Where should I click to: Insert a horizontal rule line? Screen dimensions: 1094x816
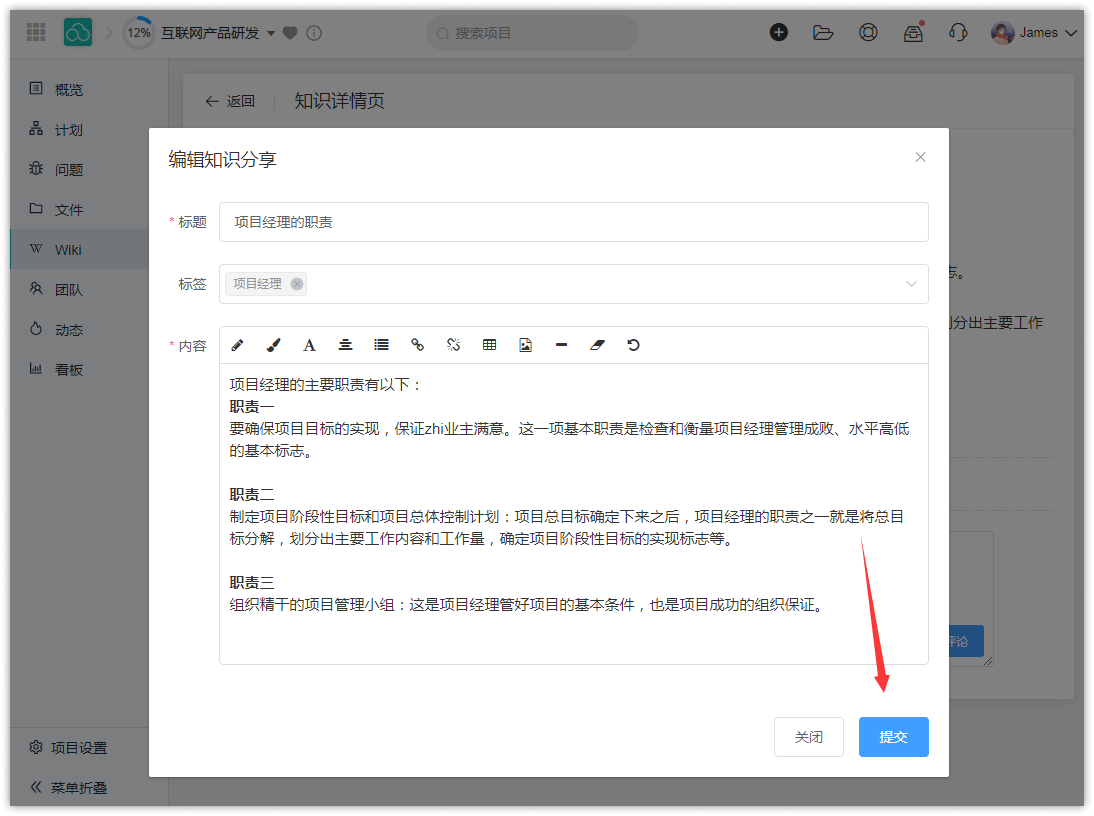coord(562,345)
